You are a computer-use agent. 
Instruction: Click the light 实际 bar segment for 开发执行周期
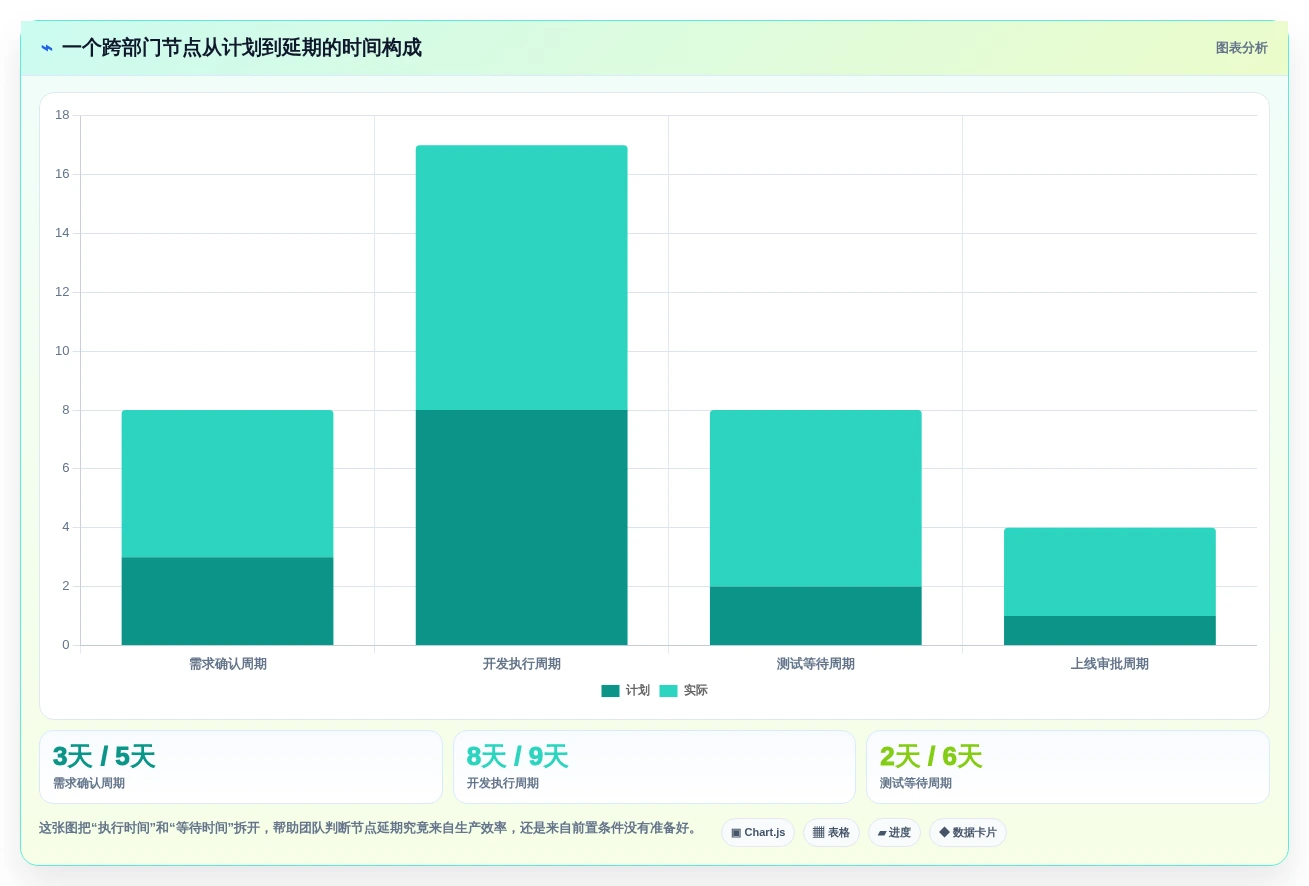click(521, 278)
